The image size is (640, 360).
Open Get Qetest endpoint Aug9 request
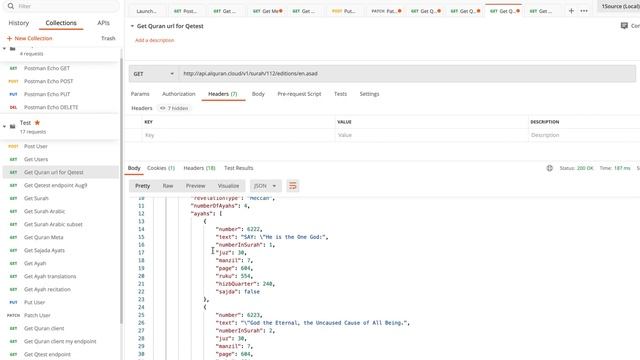tap(56, 185)
